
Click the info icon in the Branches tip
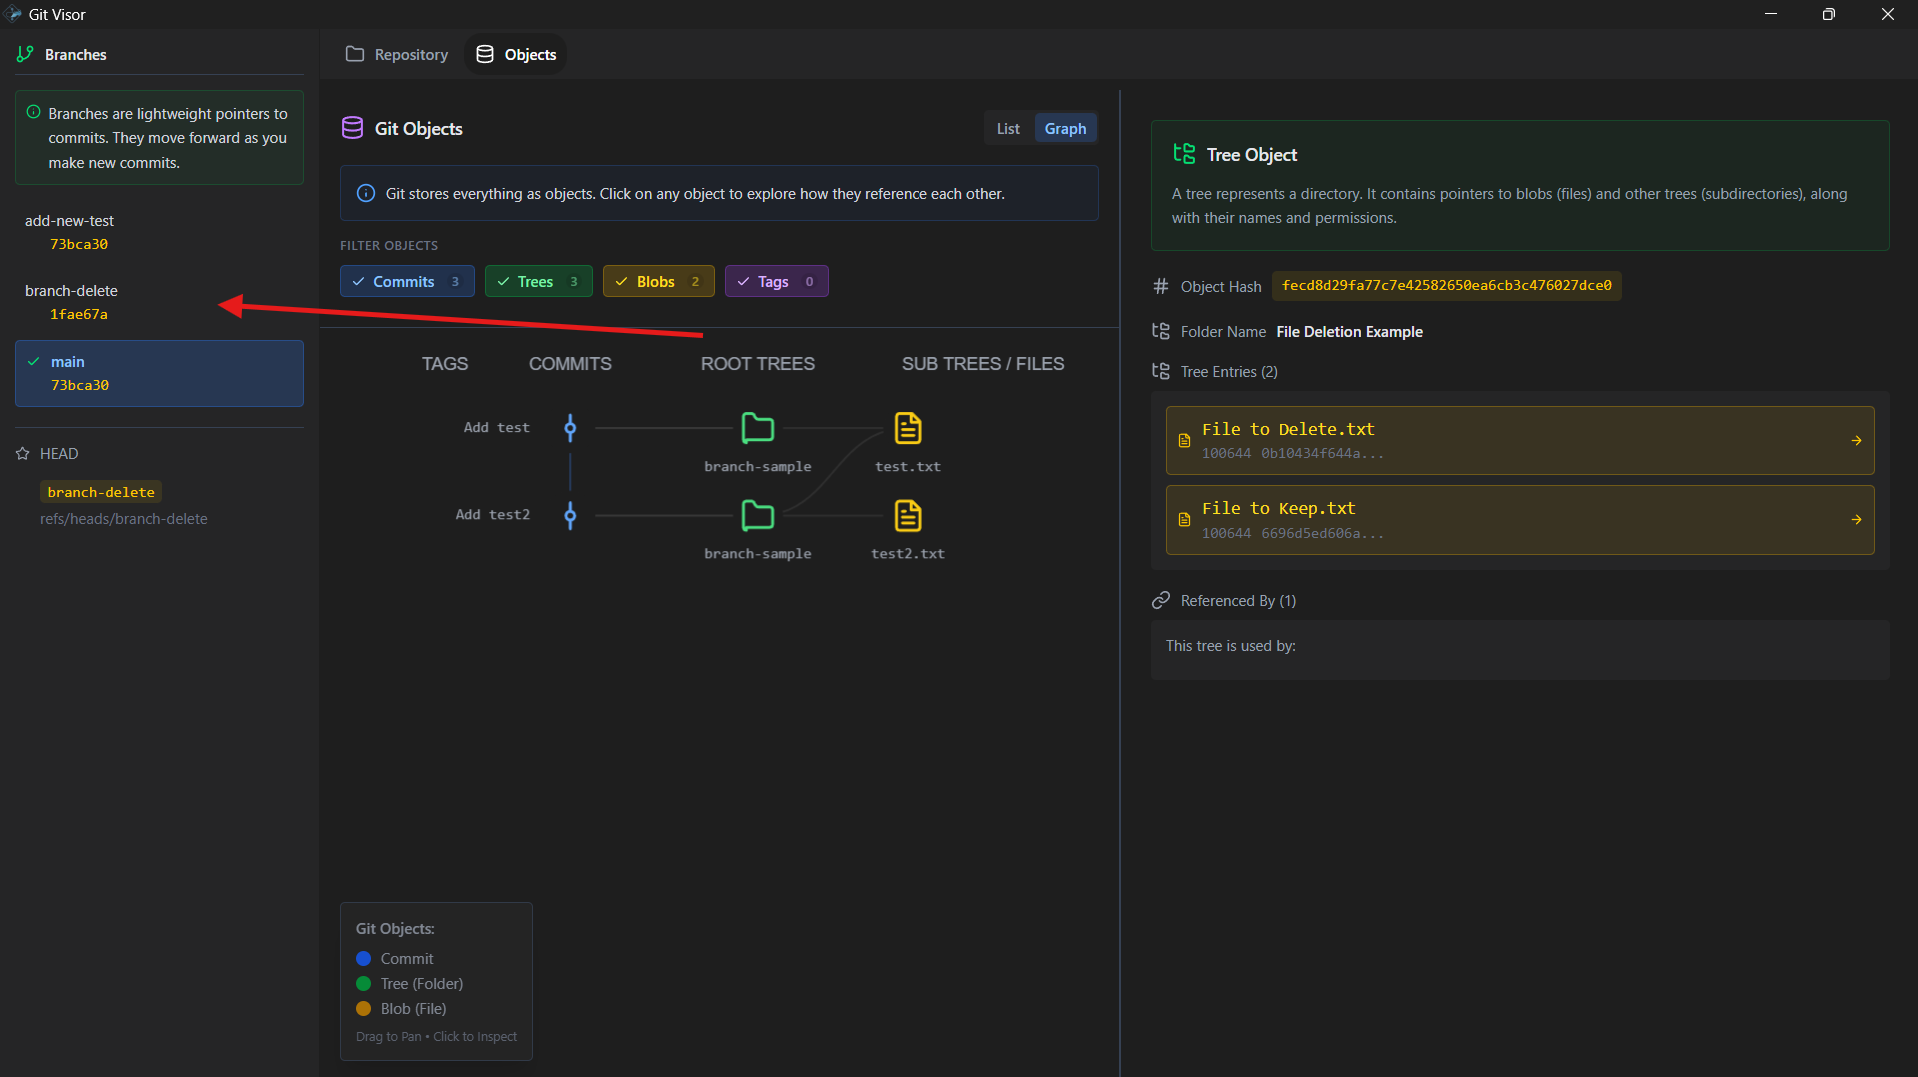34,112
